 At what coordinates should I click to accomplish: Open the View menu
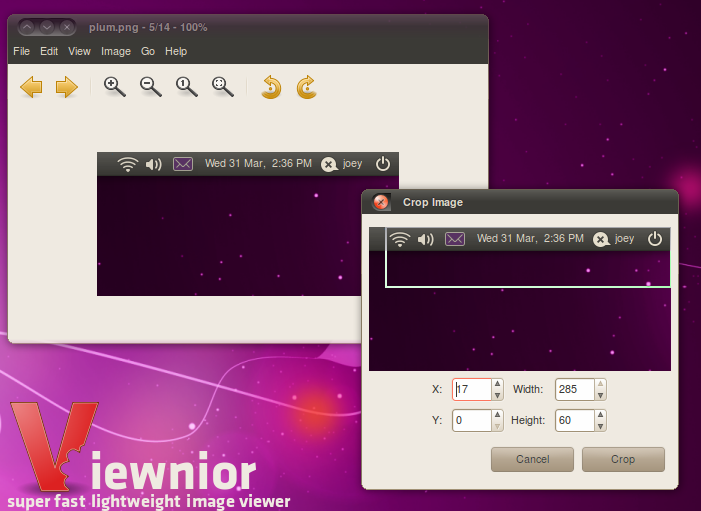click(80, 51)
